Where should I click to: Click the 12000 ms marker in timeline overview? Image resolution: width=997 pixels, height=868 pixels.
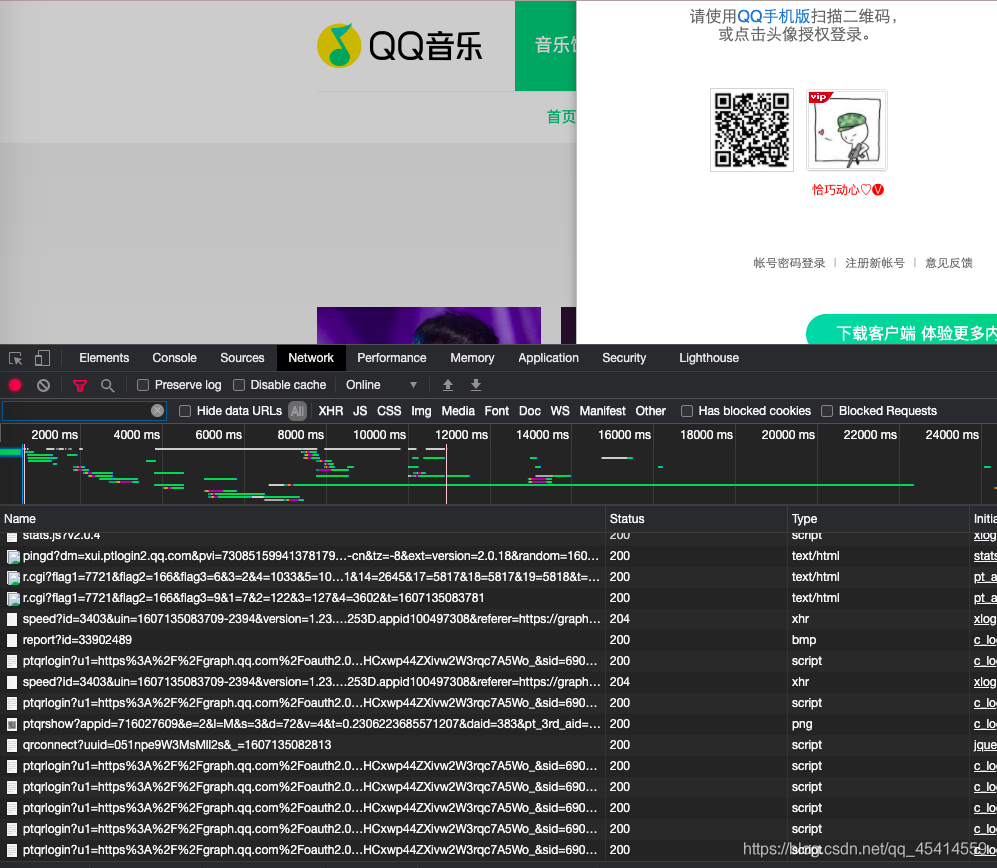461,435
